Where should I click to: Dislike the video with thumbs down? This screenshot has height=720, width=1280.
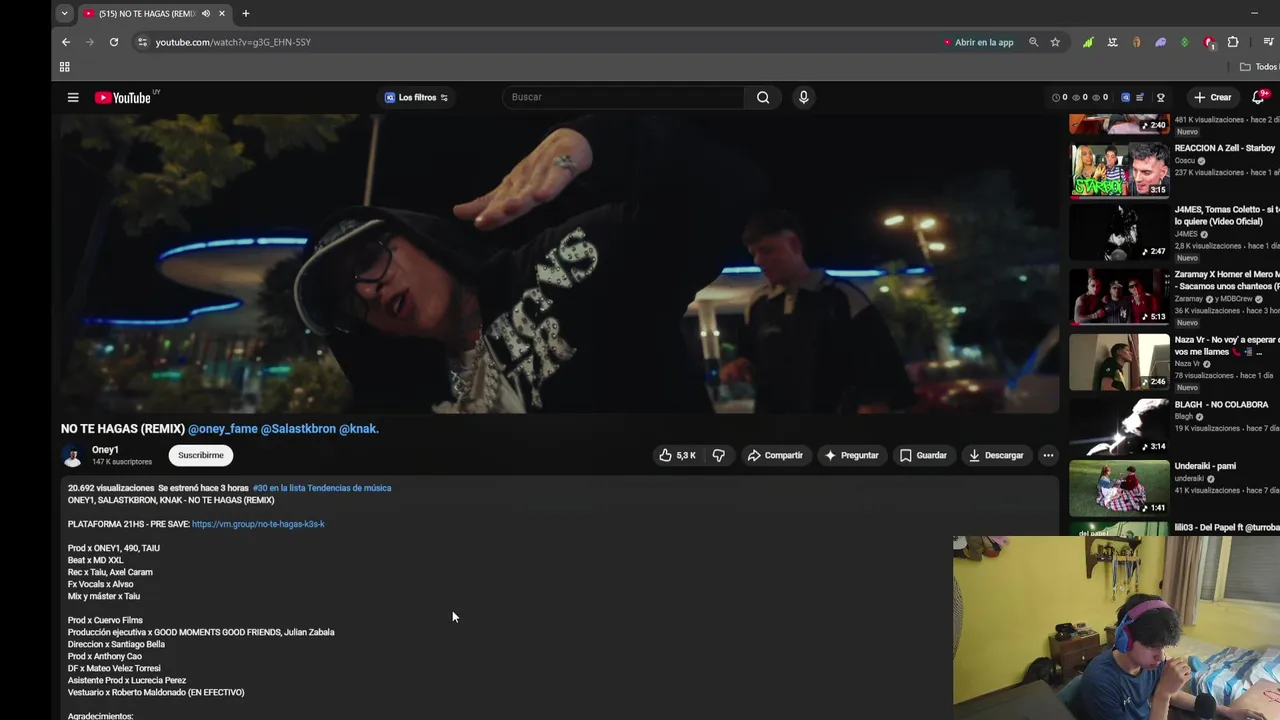(x=718, y=455)
